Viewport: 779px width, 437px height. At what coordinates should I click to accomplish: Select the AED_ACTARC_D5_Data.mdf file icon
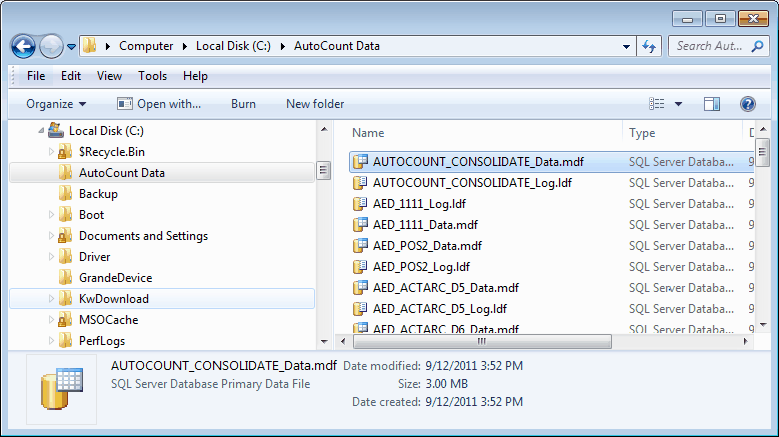click(360, 288)
